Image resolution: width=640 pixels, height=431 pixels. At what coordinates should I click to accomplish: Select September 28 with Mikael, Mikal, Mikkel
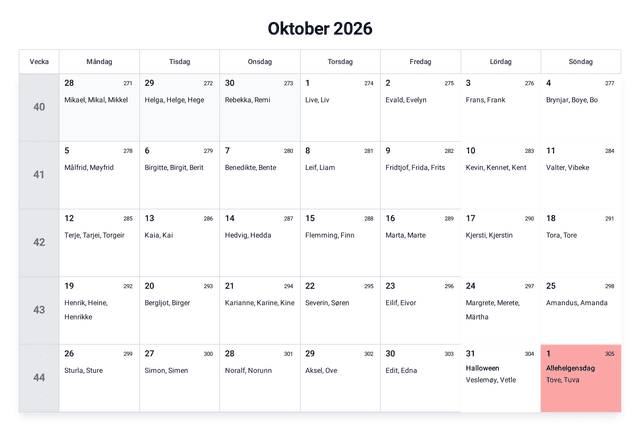tap(99, 107)
